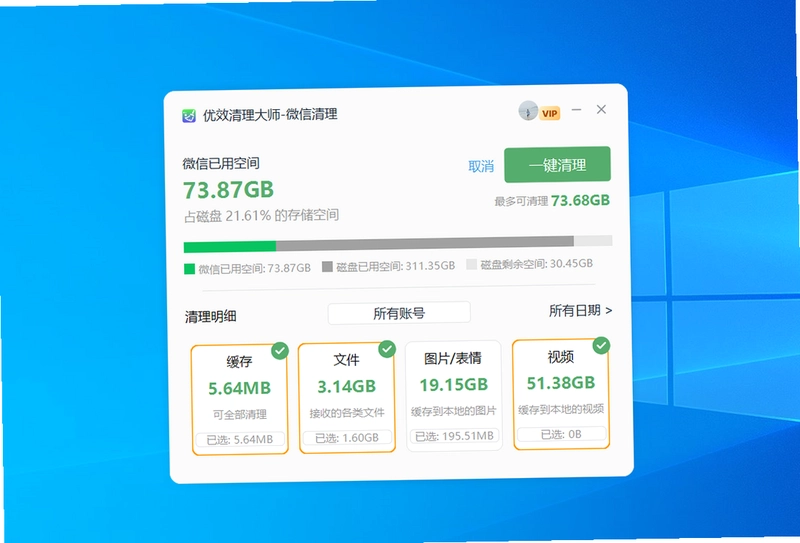Click the 73.87GB used space value

[229, 190]
